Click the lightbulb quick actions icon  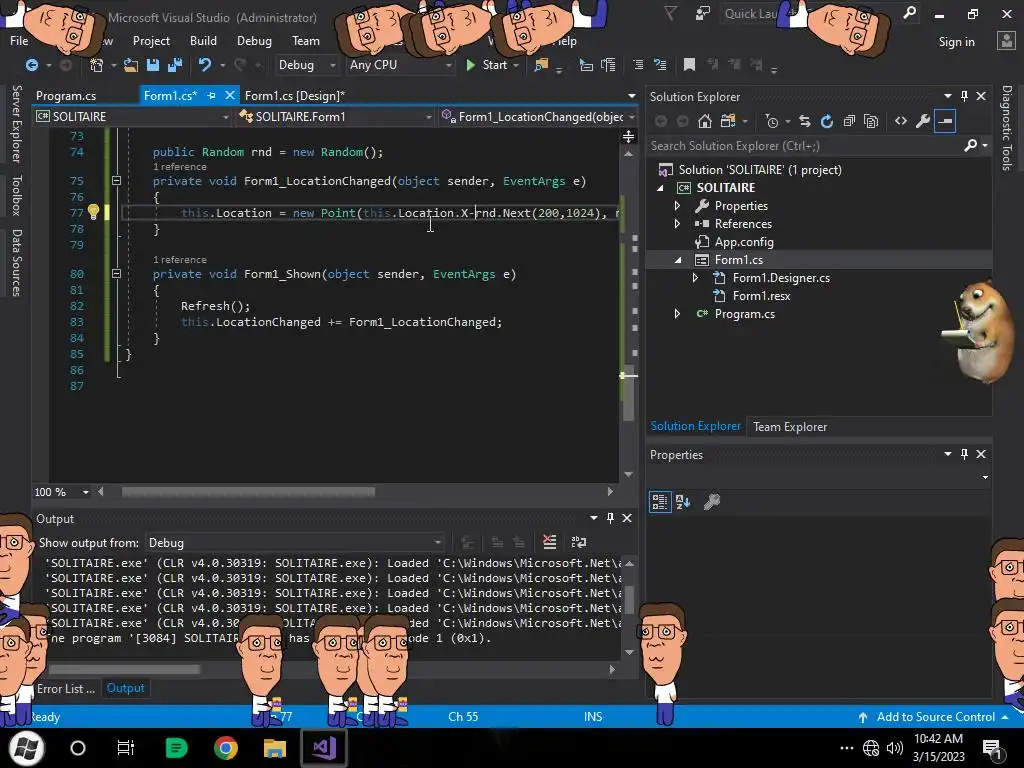point(93,212)
